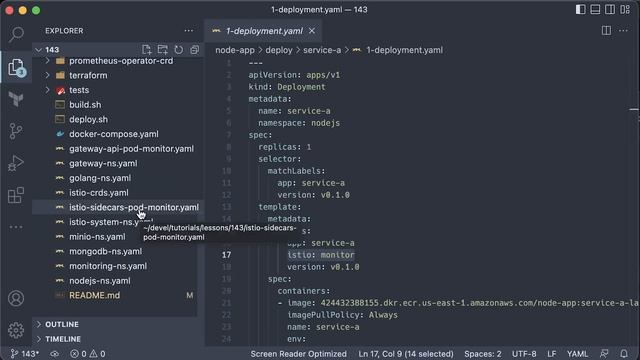Image resolution: width=640 pixels, height=360 pixels.
Task: Change indentation via Spaces: 2
Action: coord(482,353)
